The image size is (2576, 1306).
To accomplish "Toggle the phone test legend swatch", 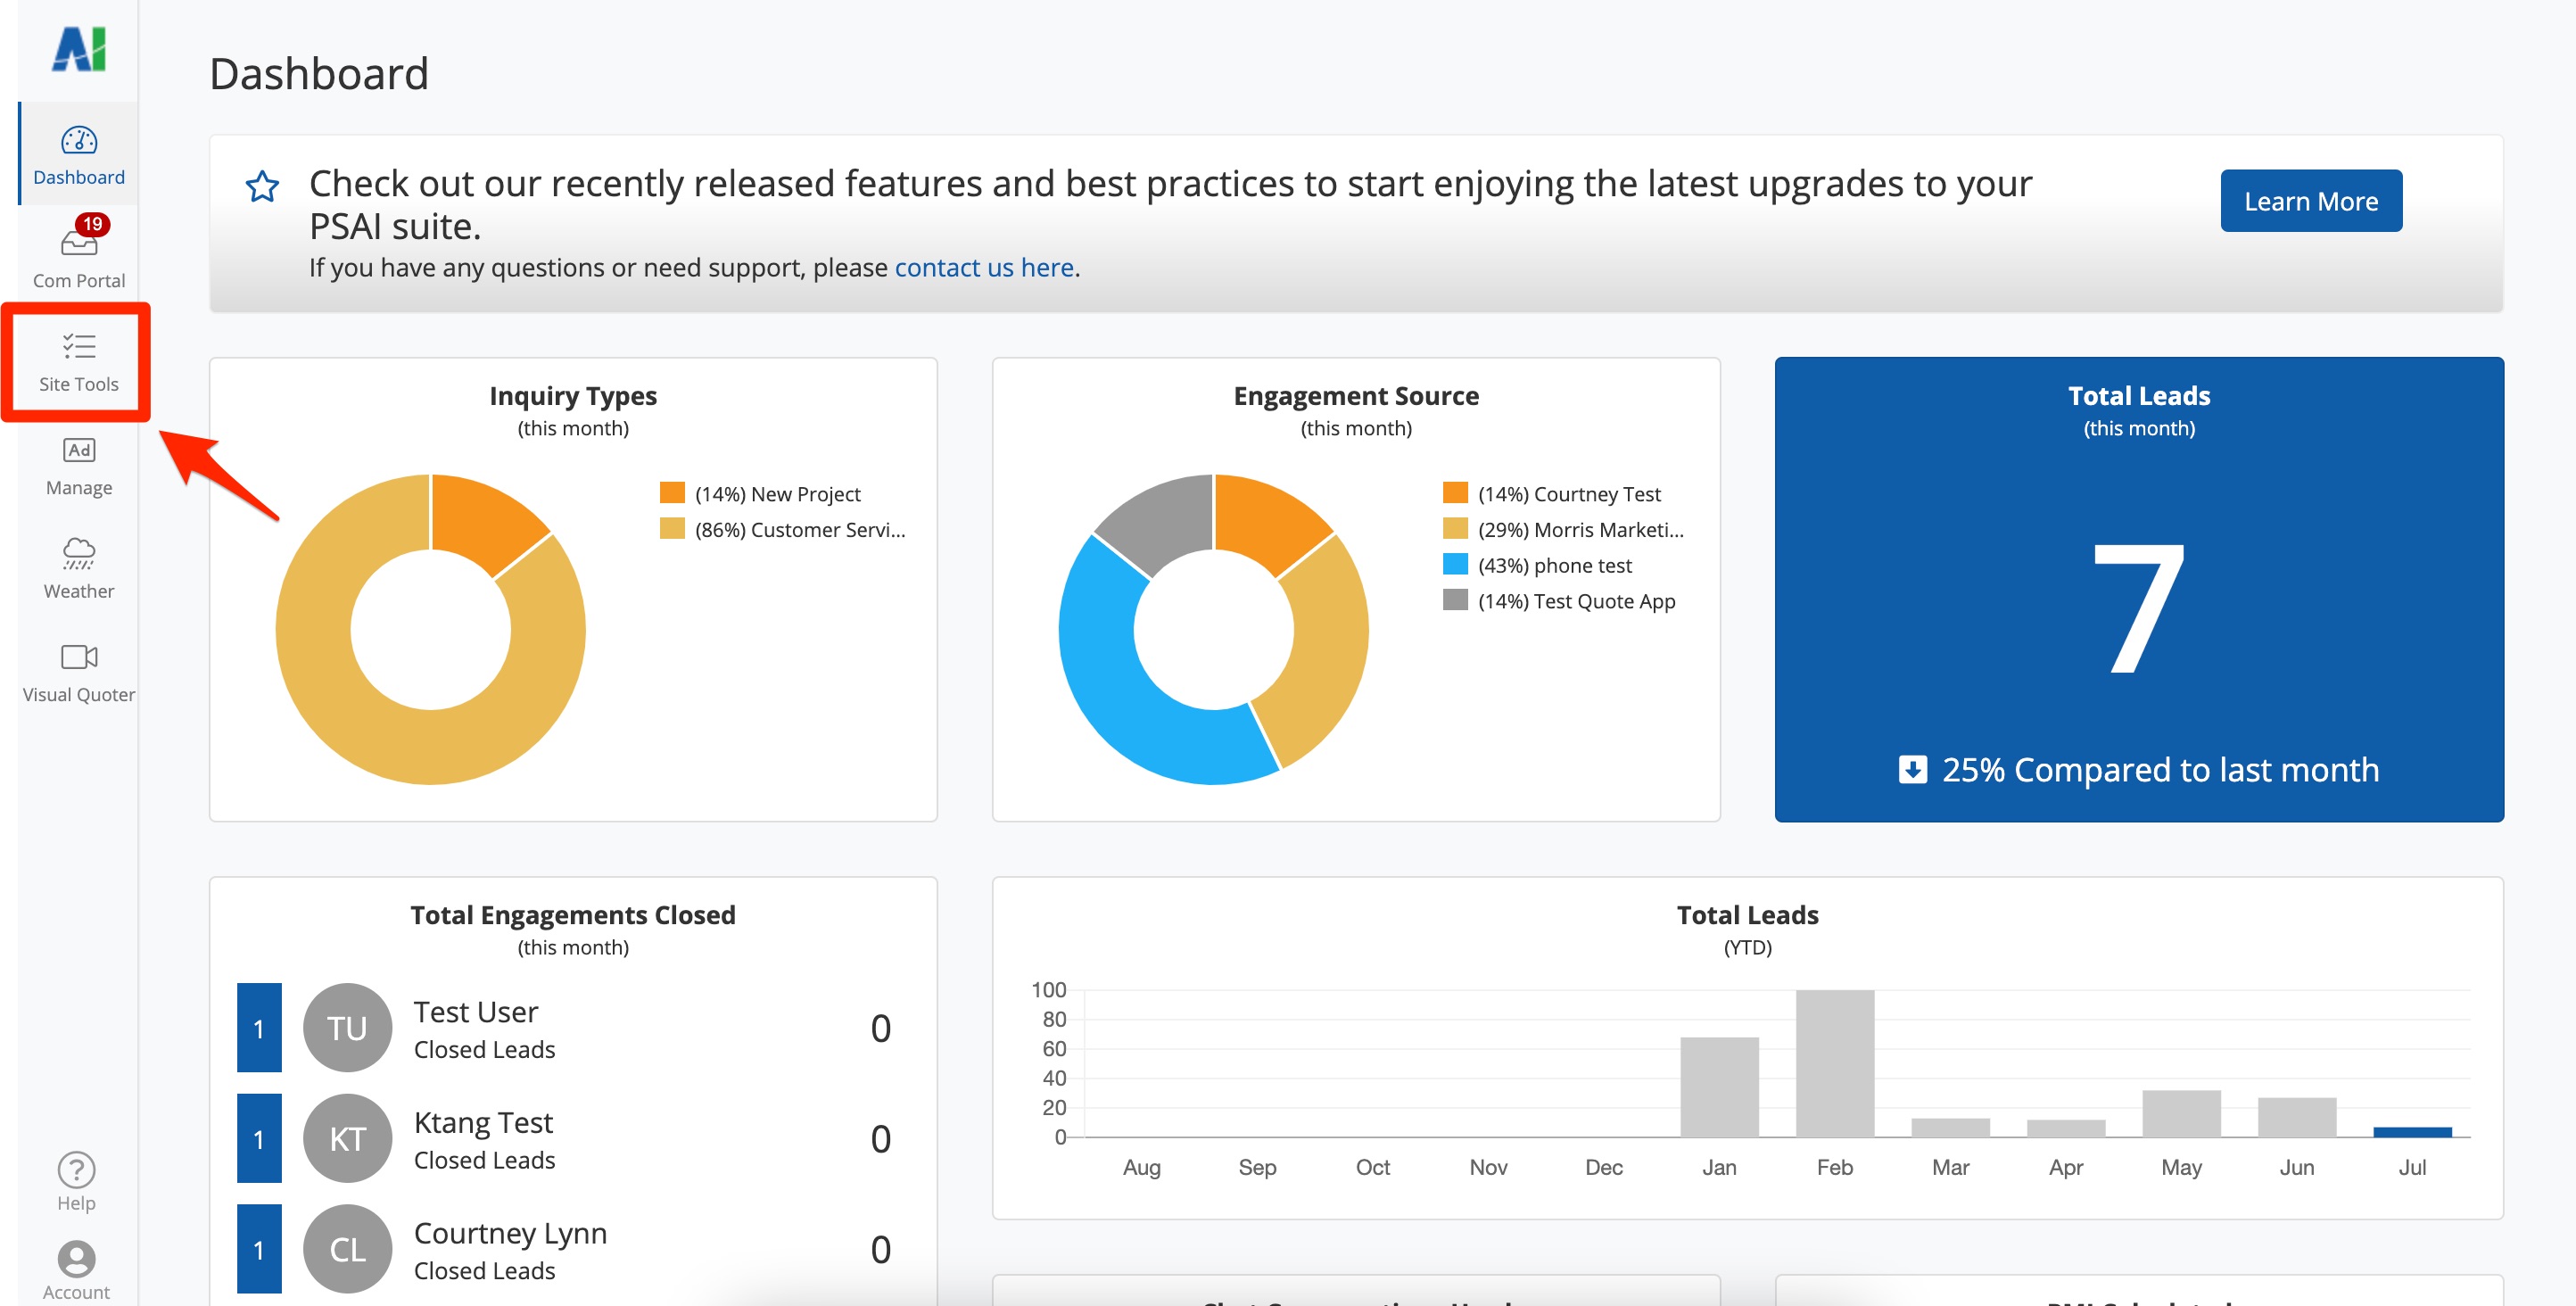I will [x=1455, y=565].
